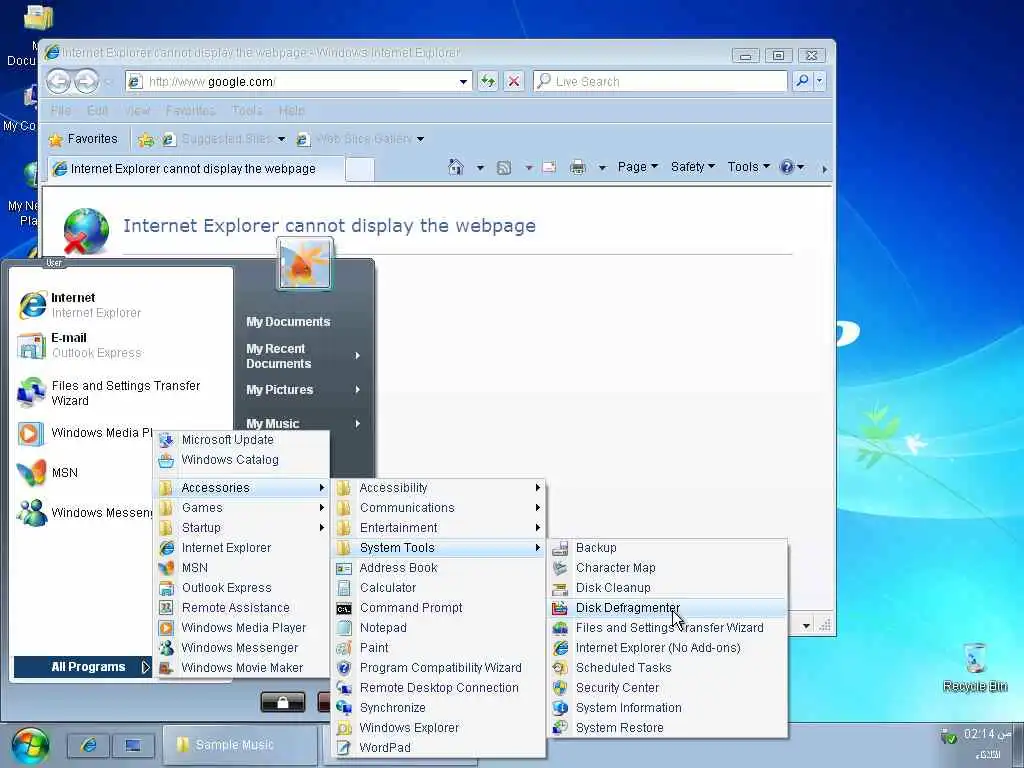Click Internet Explorer (No Add-ons) icon

click(x=560, y=647)
